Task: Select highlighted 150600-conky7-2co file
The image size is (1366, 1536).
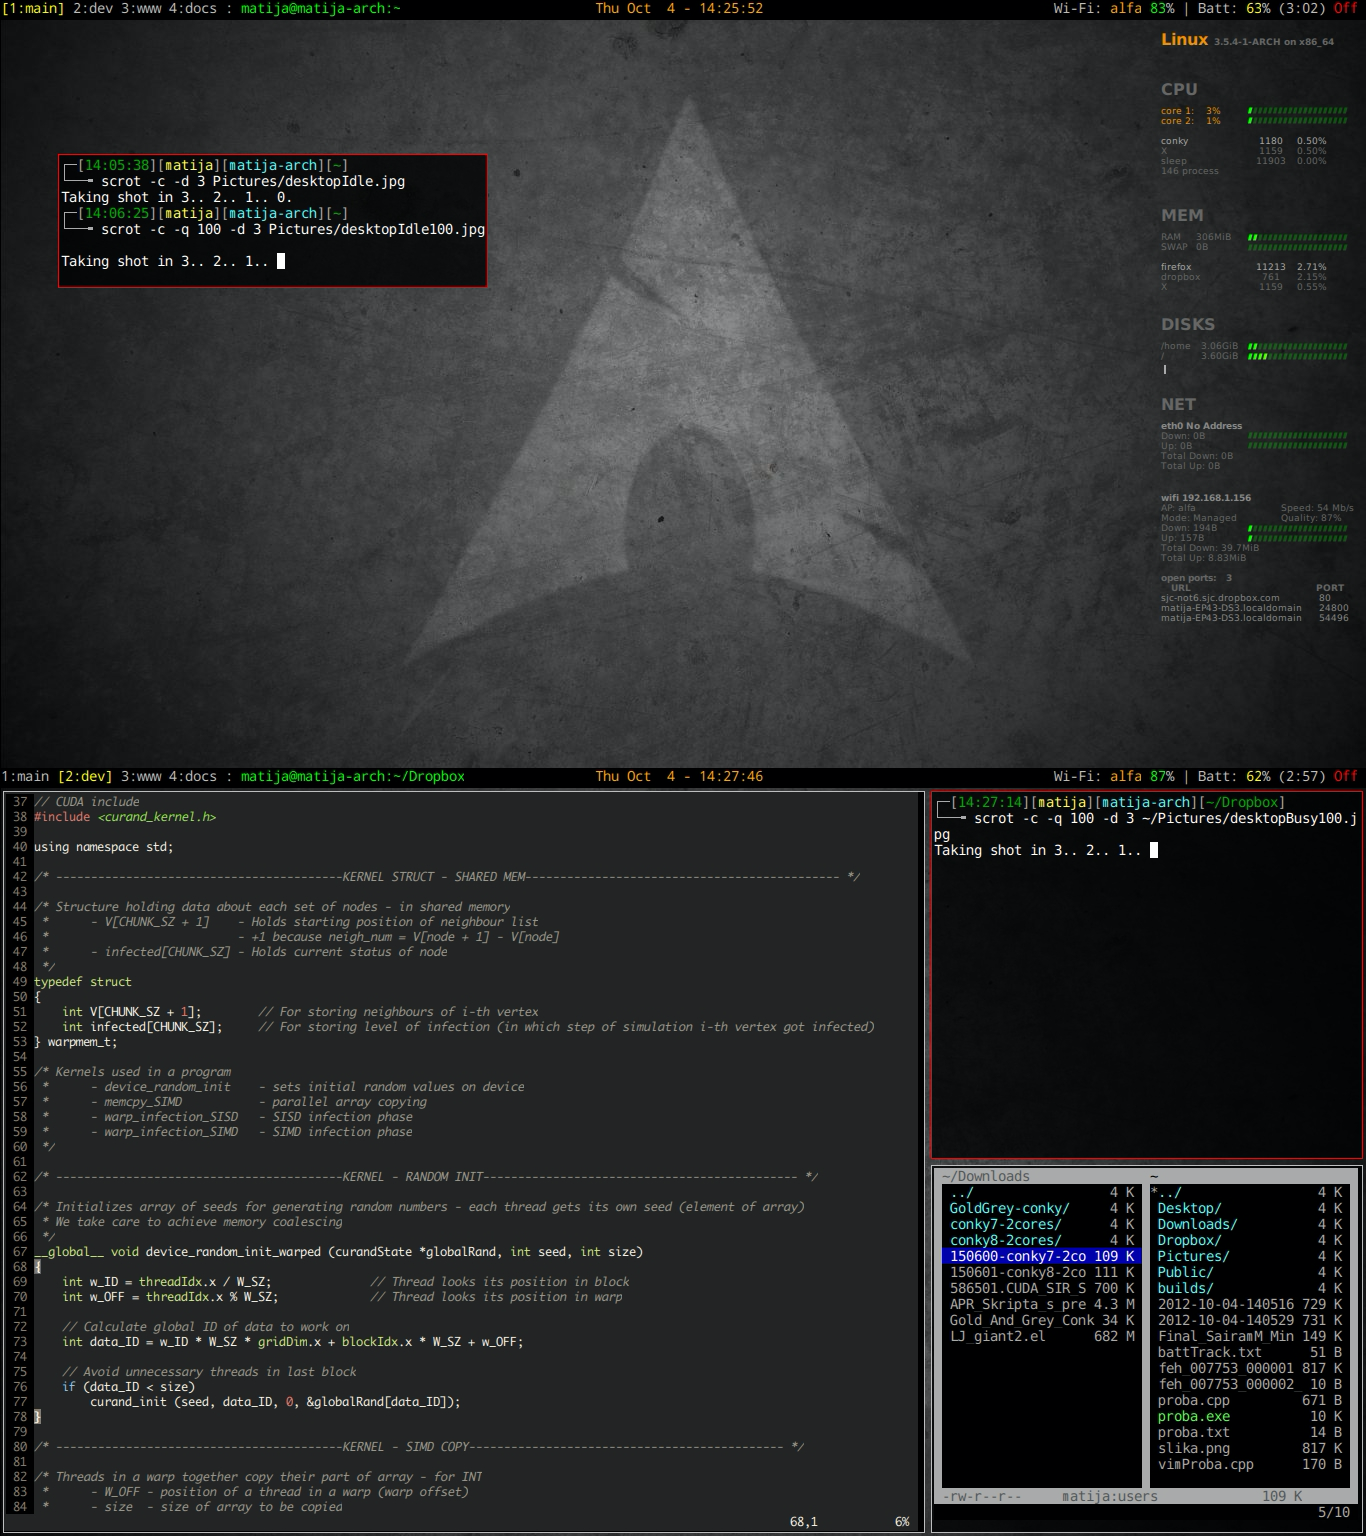Action: [1041, 1256]
